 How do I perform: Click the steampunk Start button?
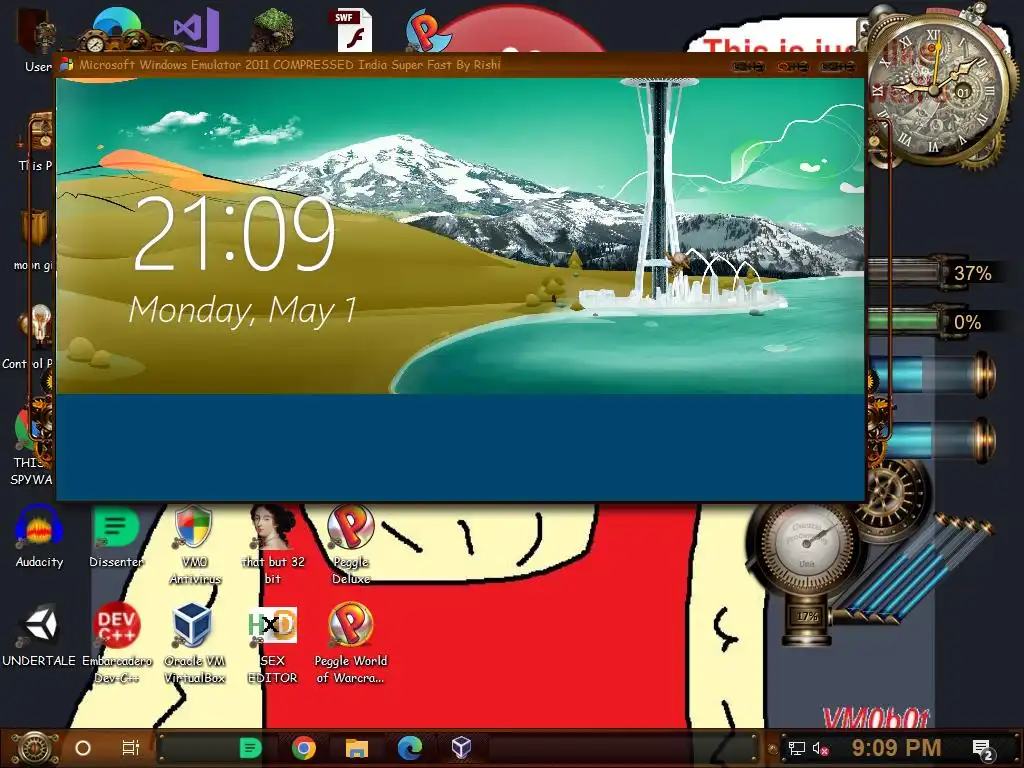34,748
